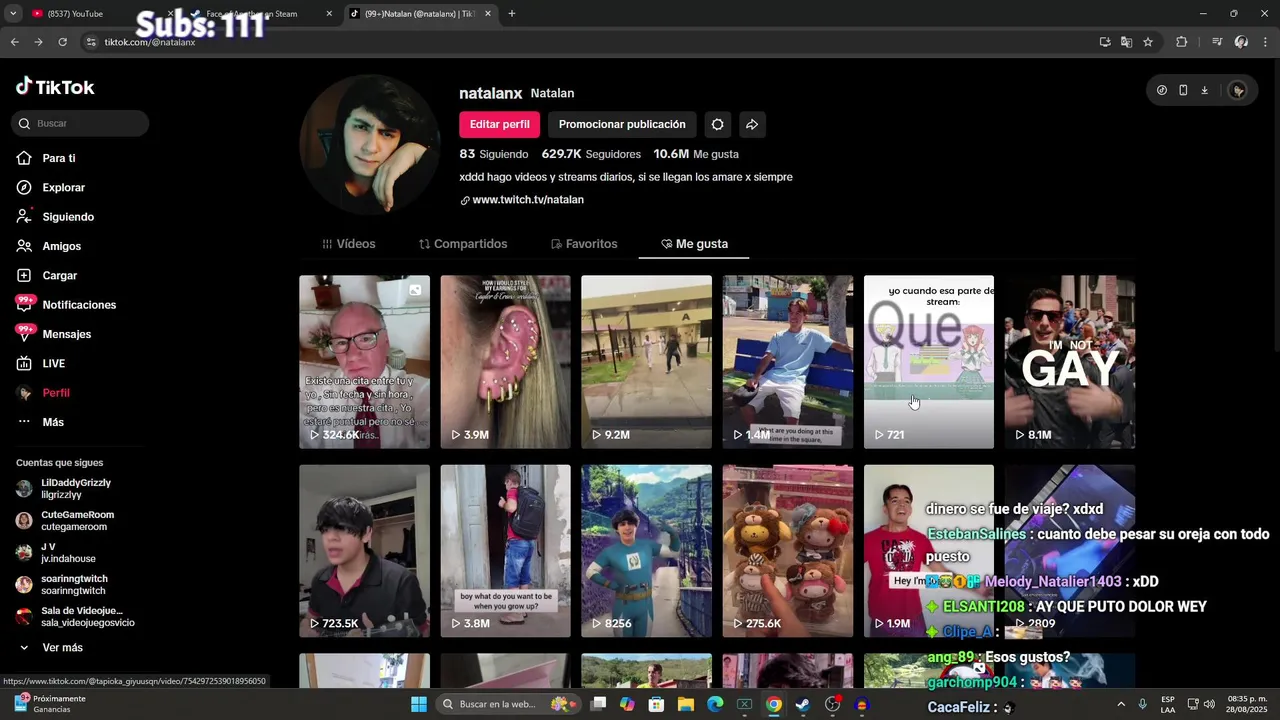Open the 324.6K views old man video
Screen dimensions: 1280x720
364,362
